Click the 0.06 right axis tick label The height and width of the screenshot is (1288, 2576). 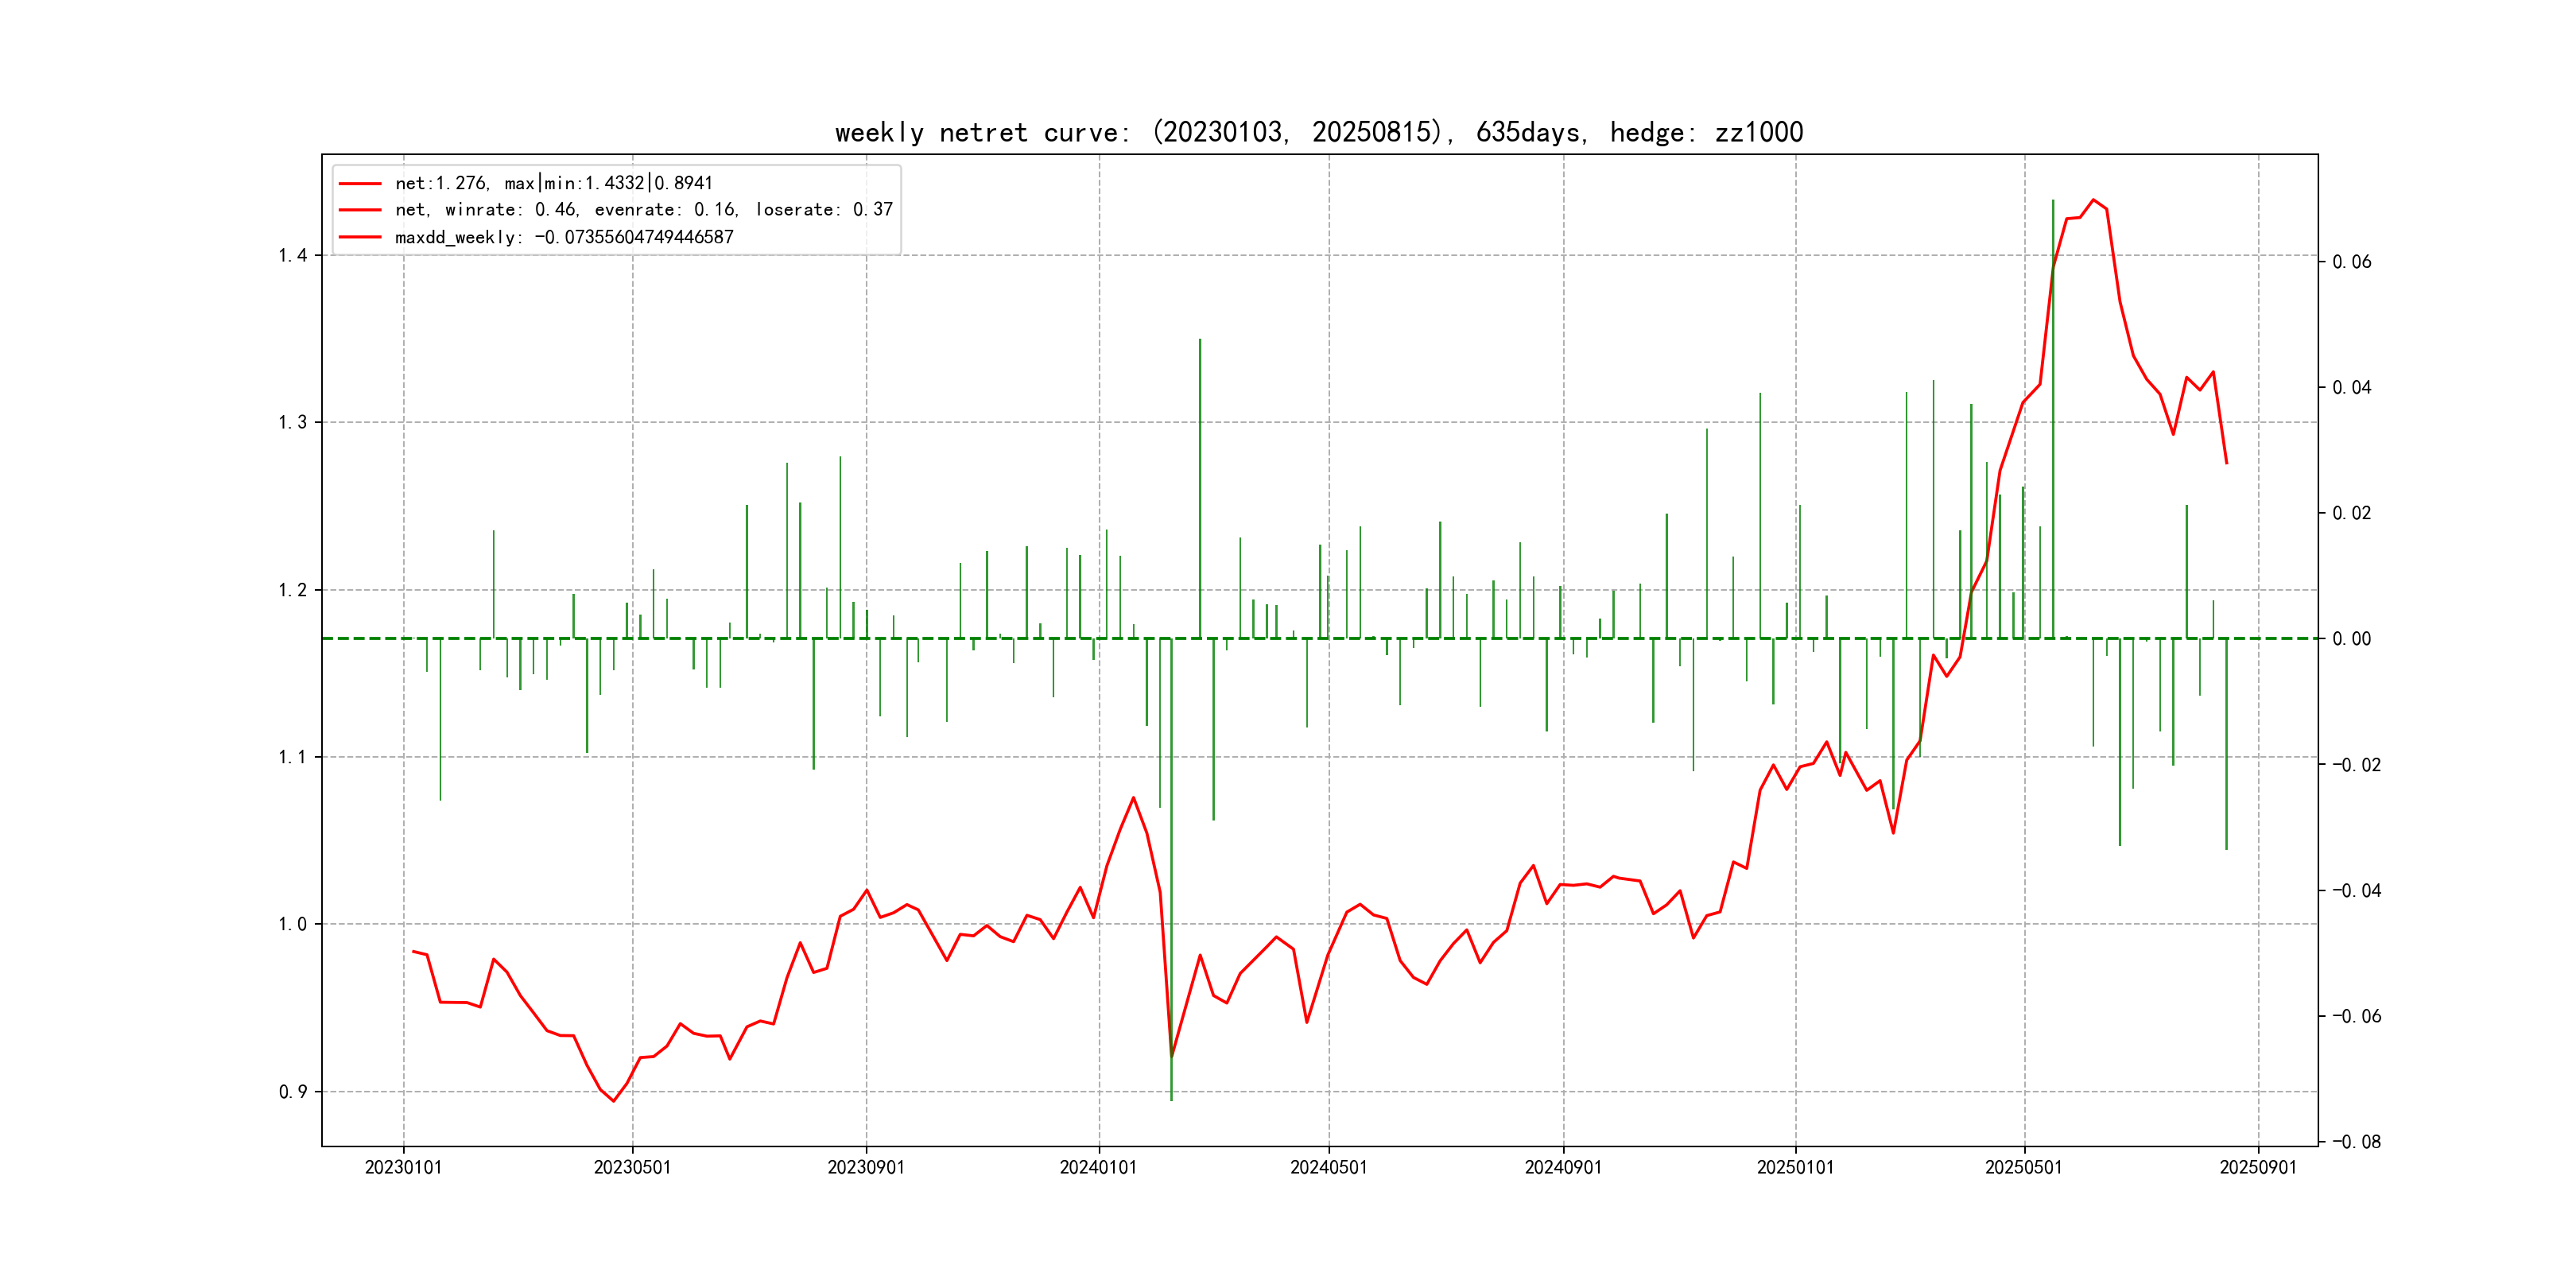pyautogui.click(x=2351, y=262)
